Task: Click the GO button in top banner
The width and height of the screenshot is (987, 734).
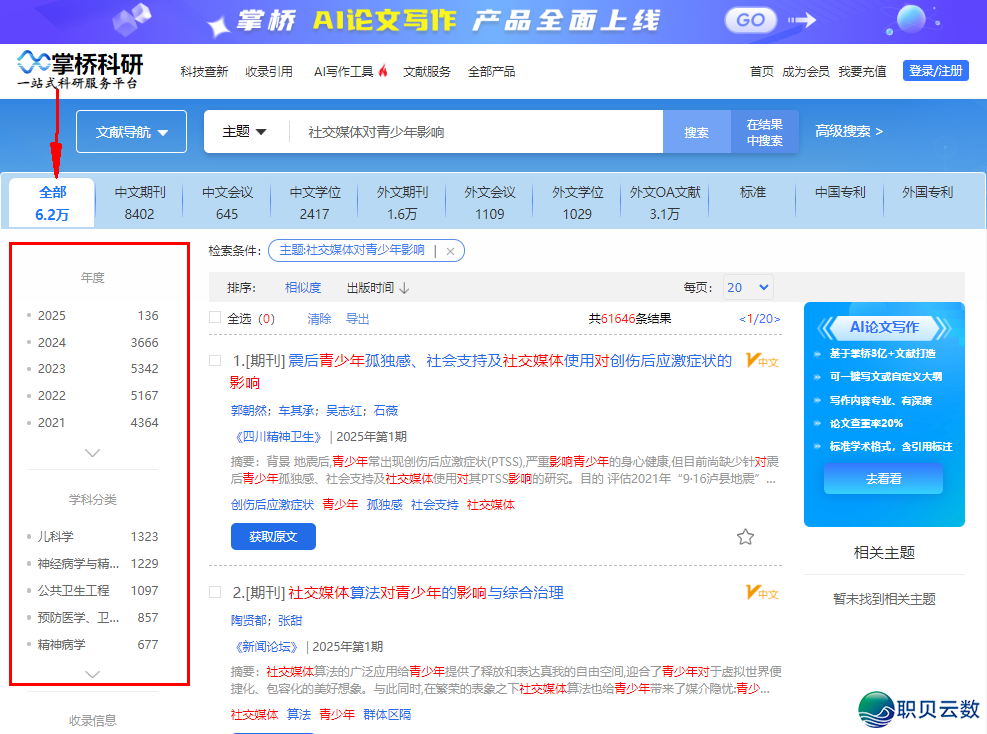Action: pyautogui.click(x=751, y=20)
